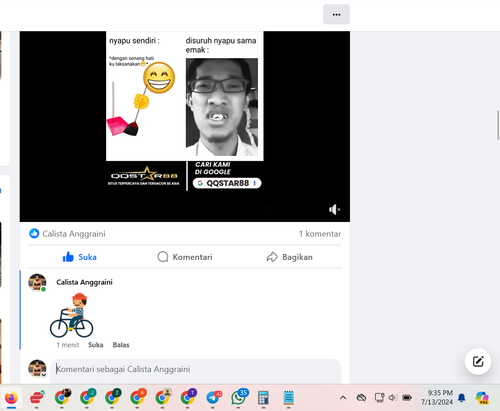
Task: Open commenter Calista Anggraini's profile name
Action: (x=84, y=282)
